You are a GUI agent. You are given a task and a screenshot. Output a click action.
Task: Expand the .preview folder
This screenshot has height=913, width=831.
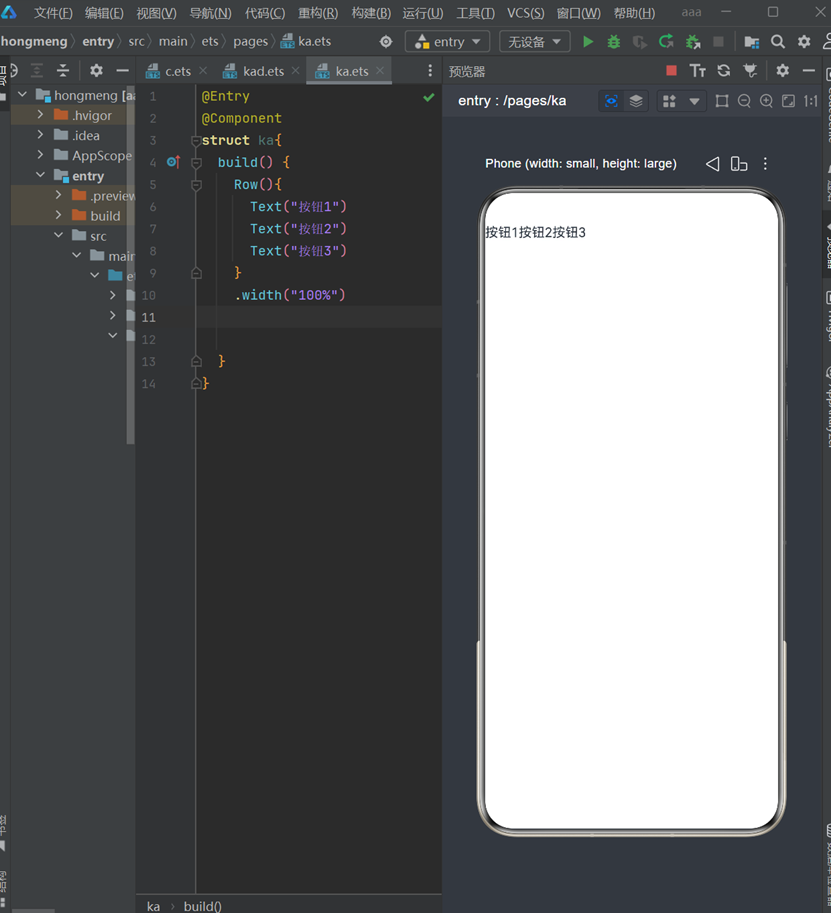coord(58,195)
